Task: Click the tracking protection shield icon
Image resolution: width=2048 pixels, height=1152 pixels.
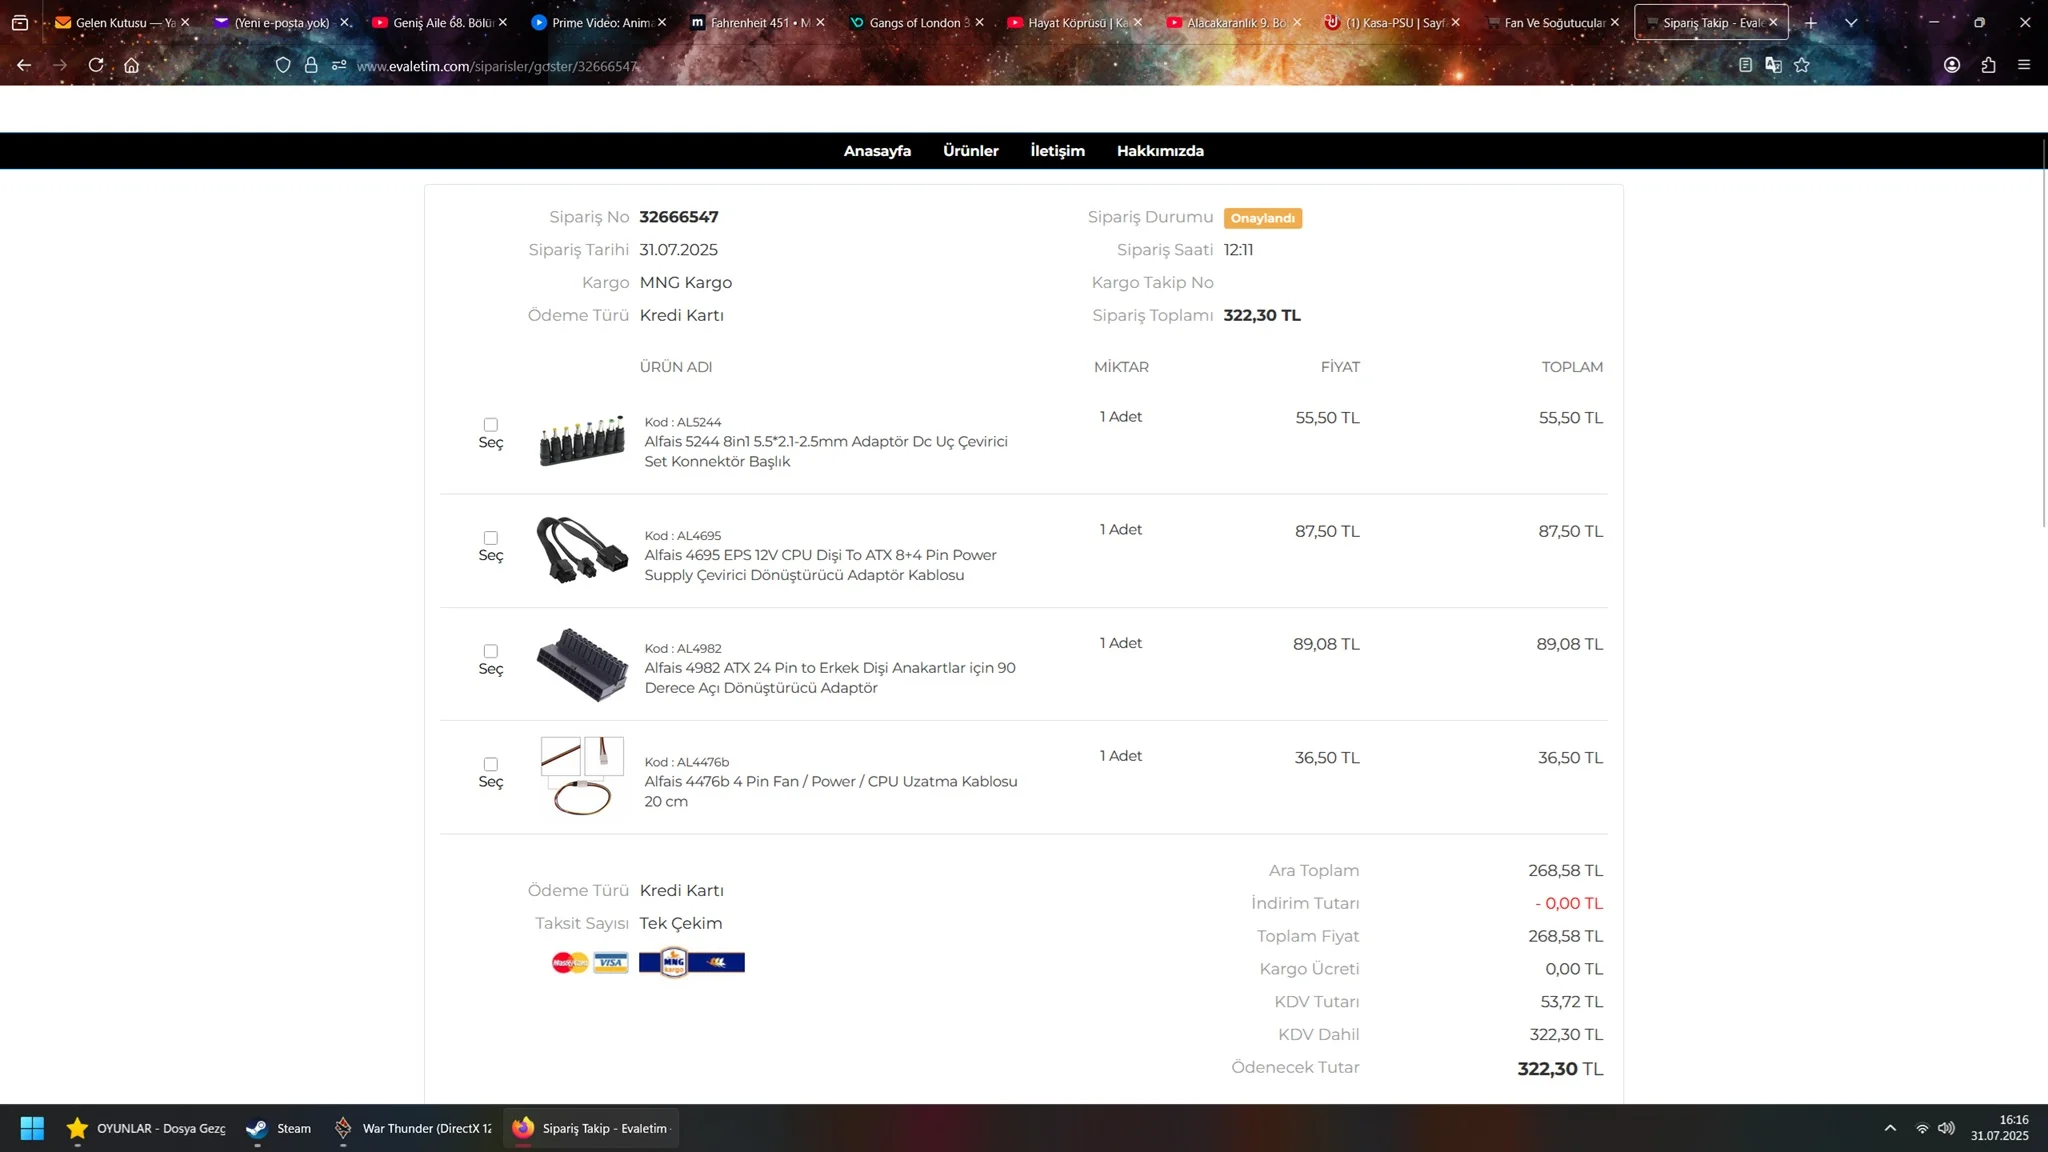Action: coord(283,65)
